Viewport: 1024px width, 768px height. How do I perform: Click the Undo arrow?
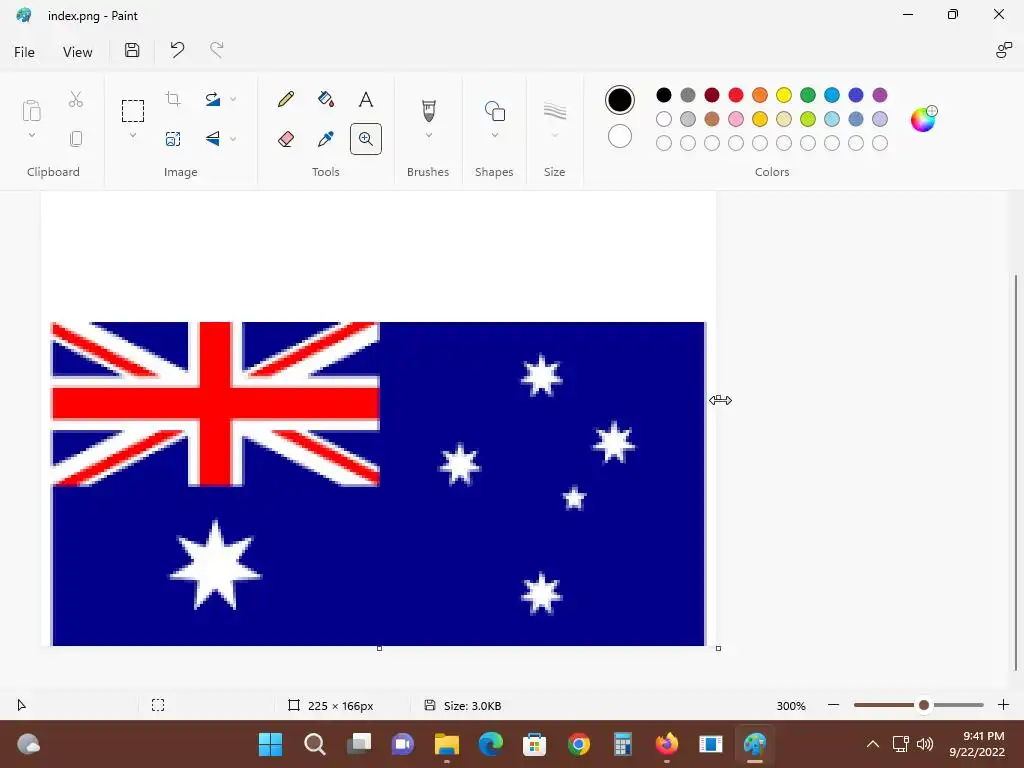(x=177, y=50)
